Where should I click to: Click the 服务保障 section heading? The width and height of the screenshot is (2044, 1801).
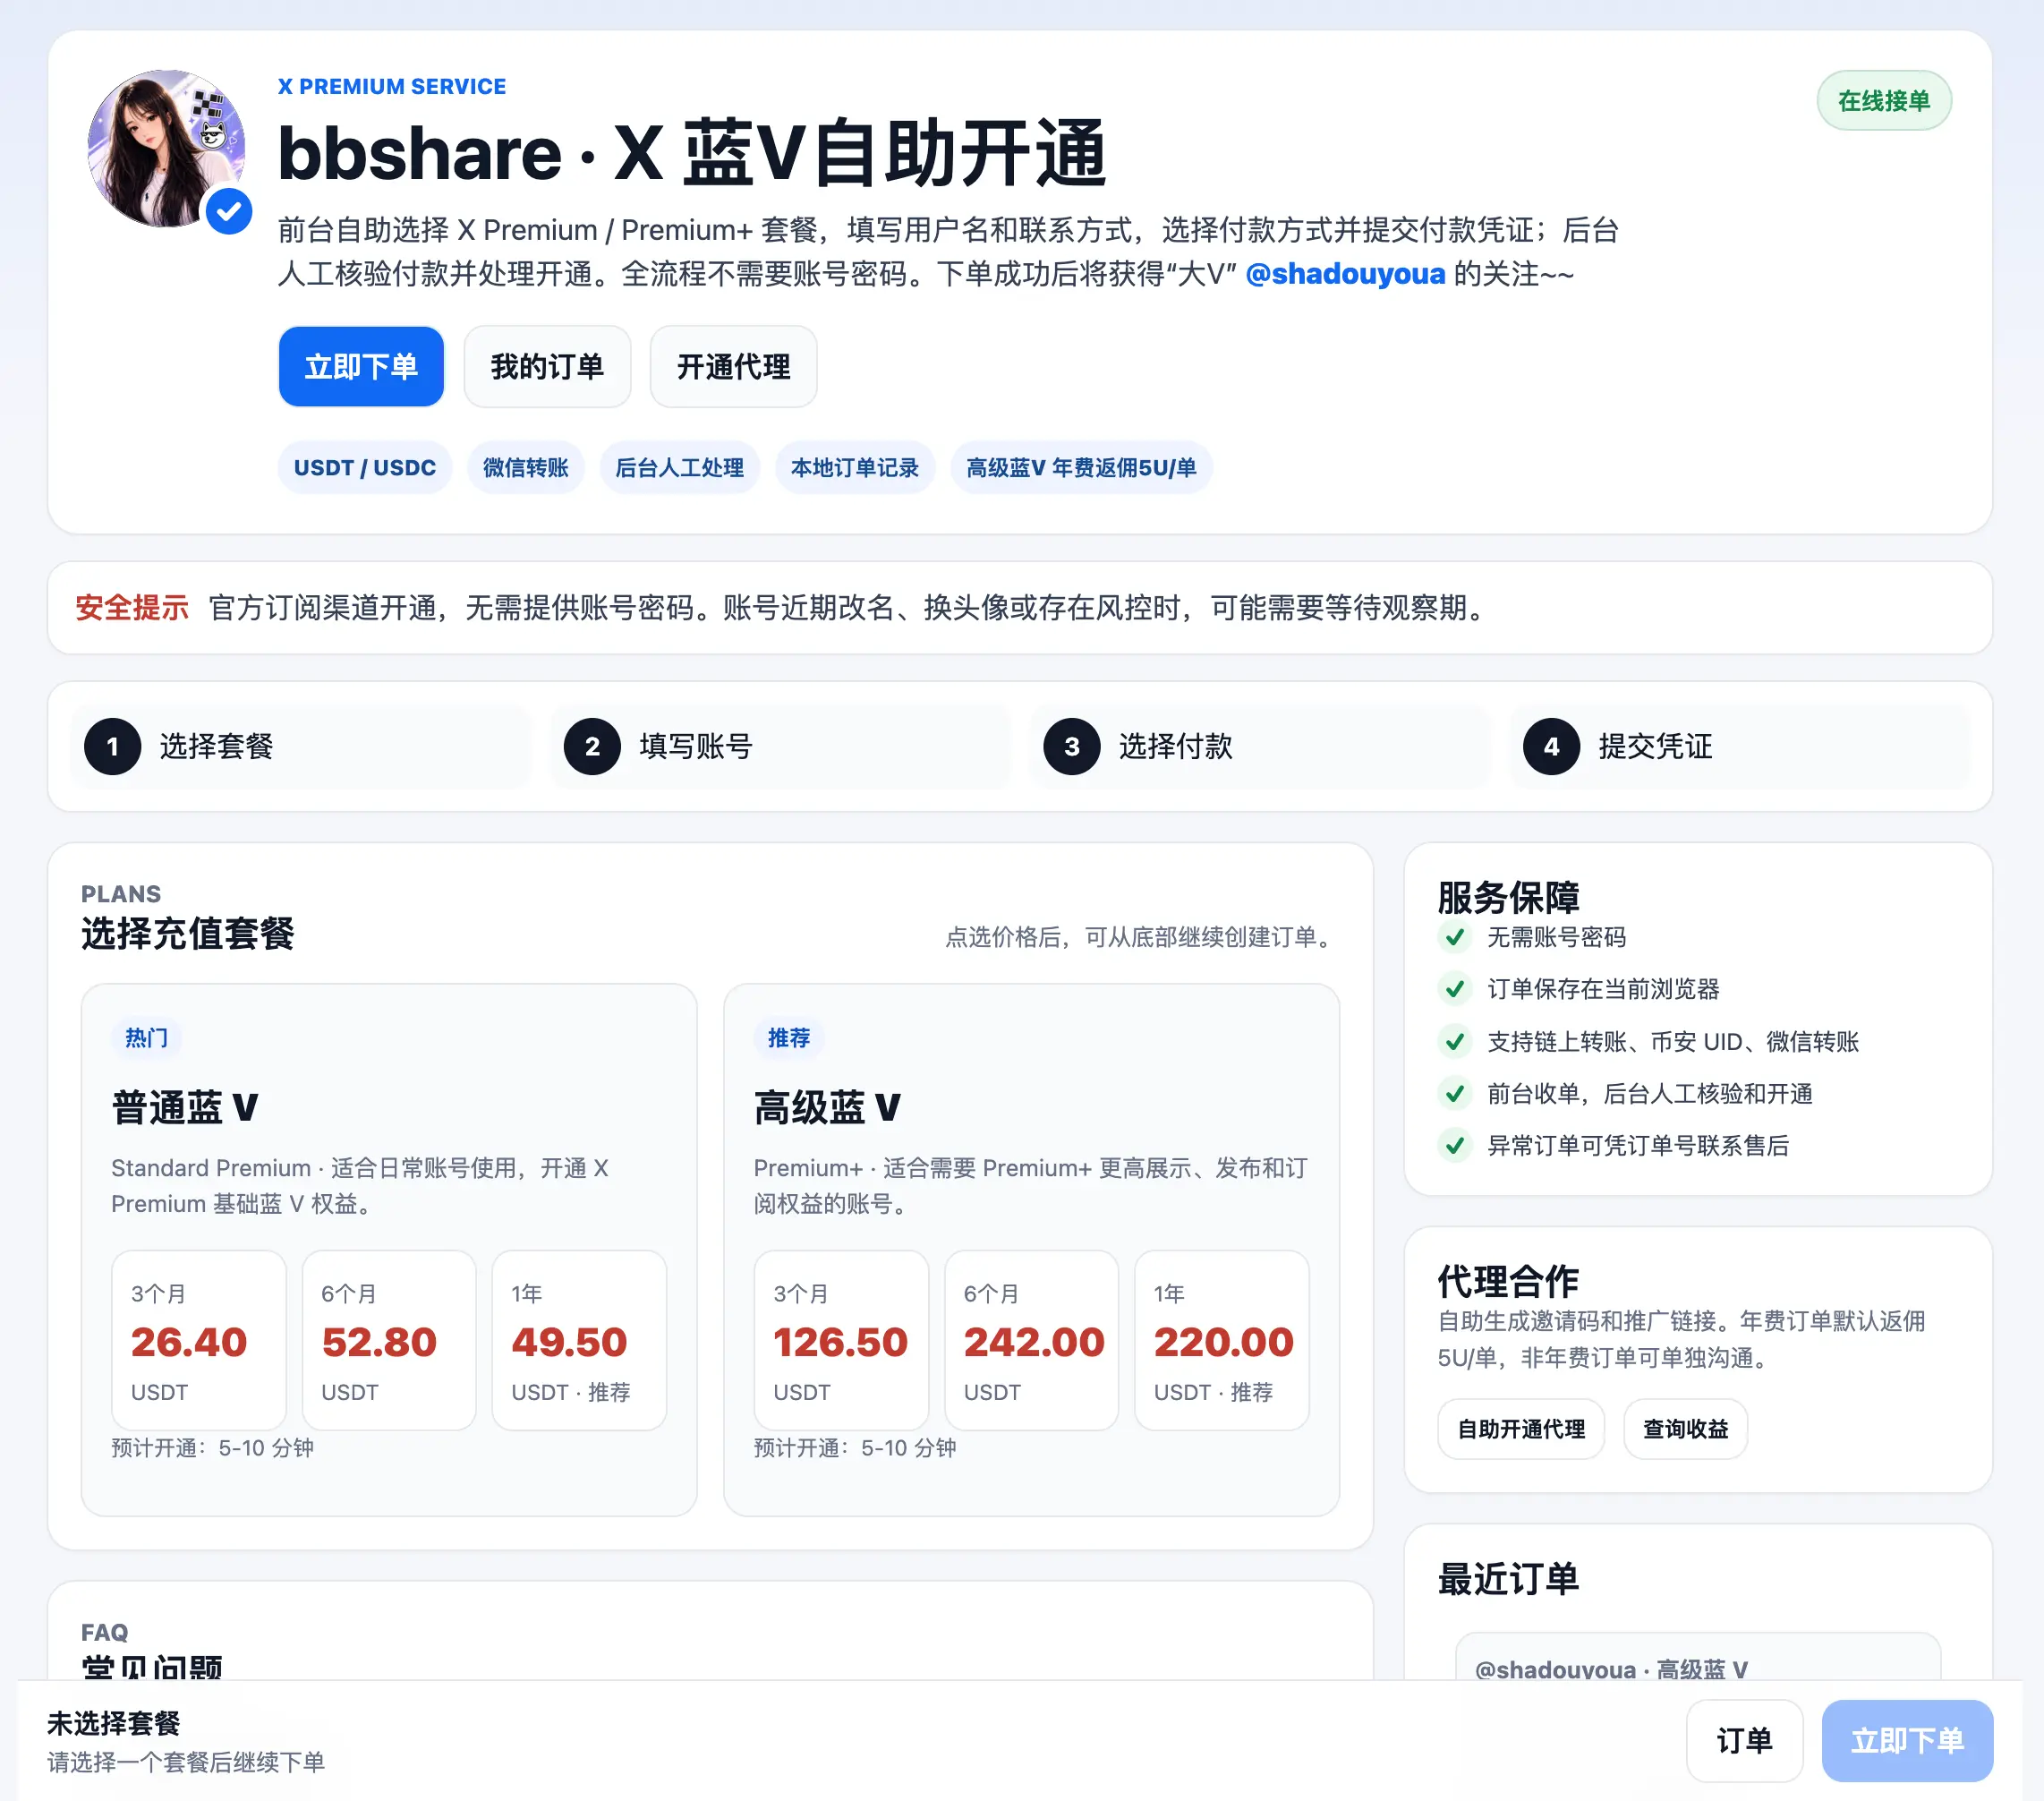1508,897
